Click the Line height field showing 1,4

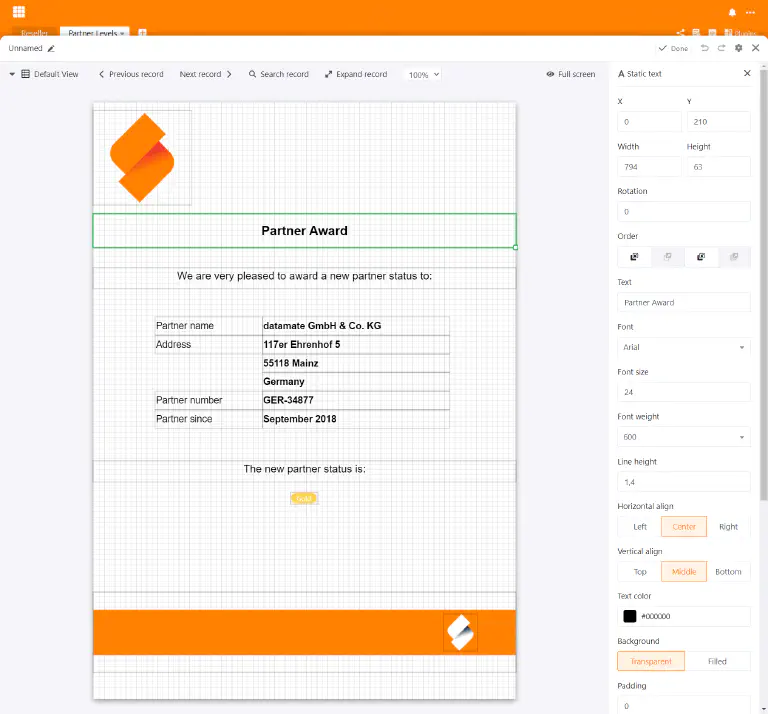(684, 482)
